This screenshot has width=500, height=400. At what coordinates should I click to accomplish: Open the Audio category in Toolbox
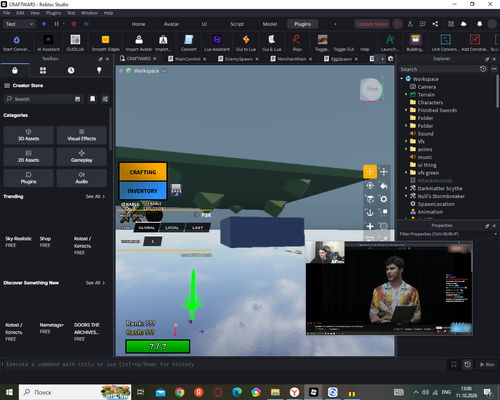pyautogui.click(x=81, y=178)
